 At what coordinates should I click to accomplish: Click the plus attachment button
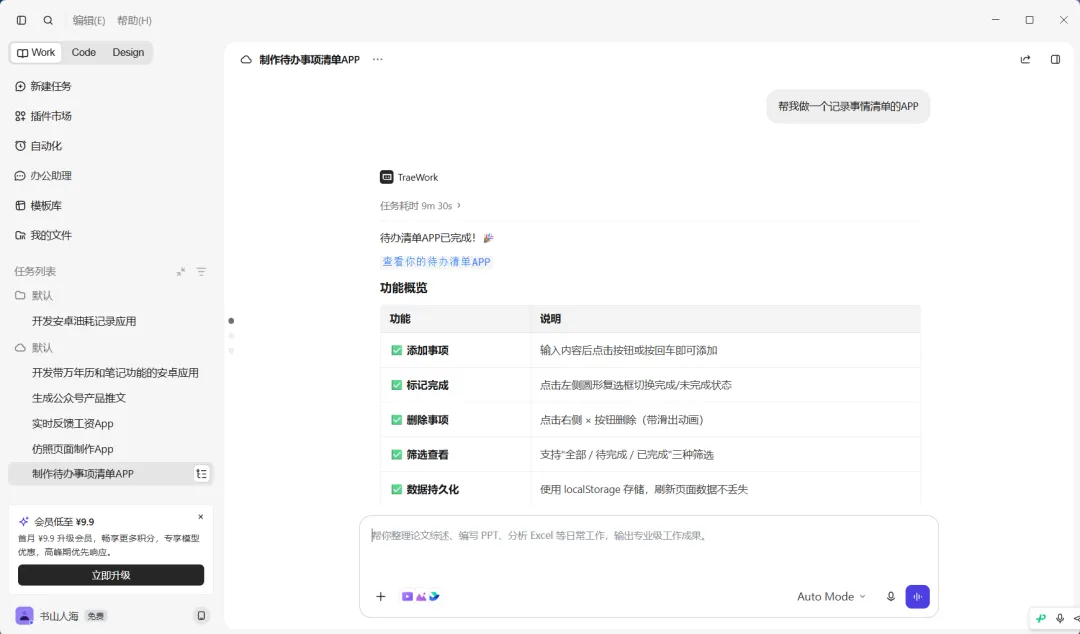(381, 597)
